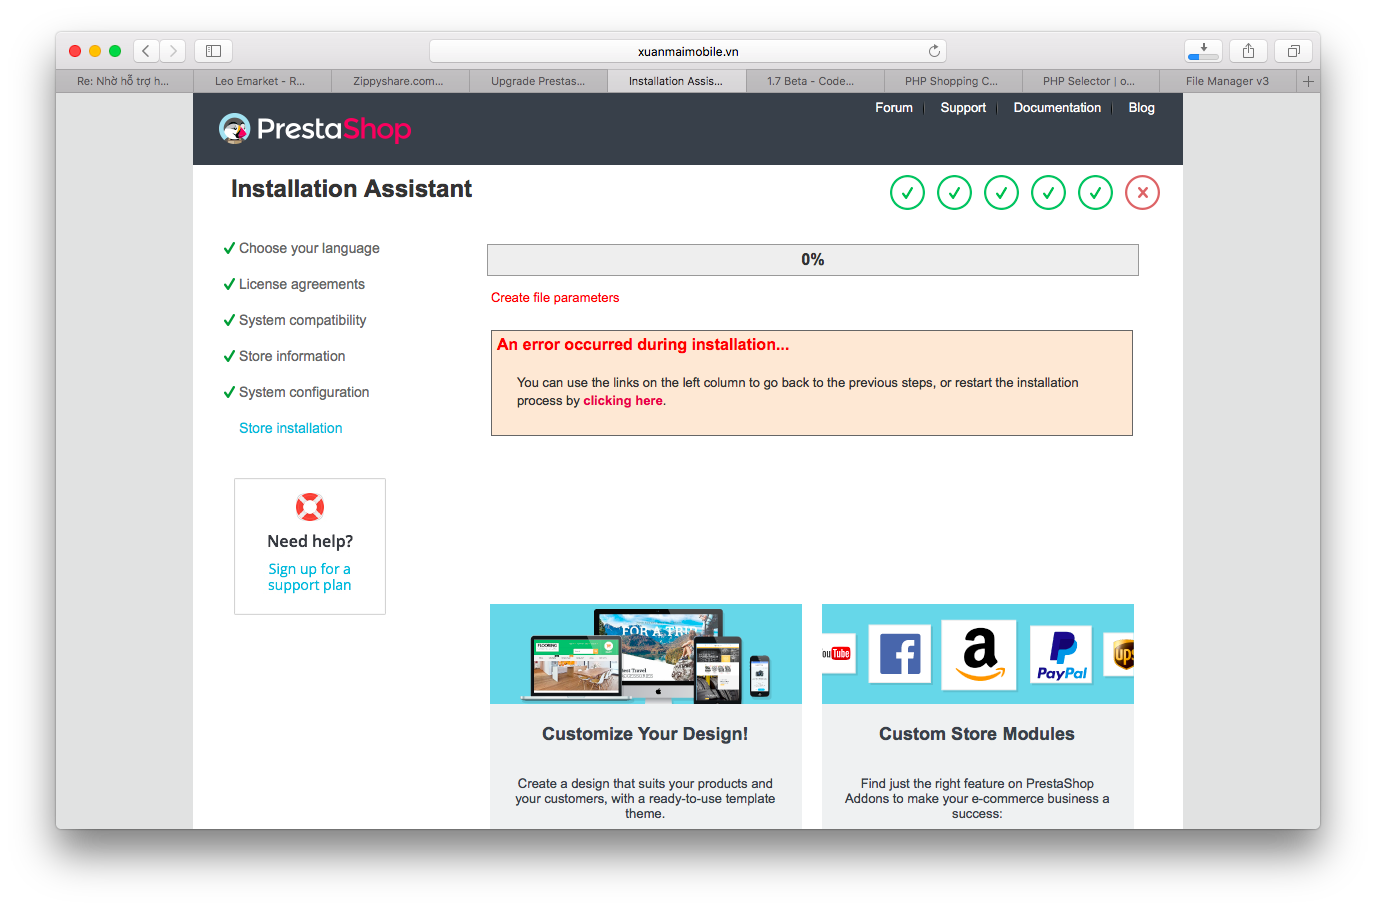Switch to the 'PHP Shopping C...' tab
This screenshot has width=1376, height=909.
[x=952, y=81]
